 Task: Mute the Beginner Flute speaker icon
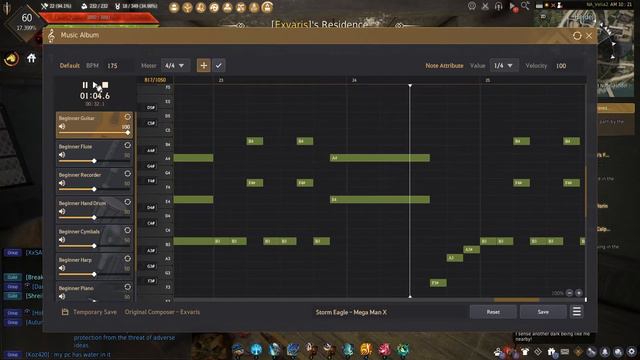pos(62,155)
